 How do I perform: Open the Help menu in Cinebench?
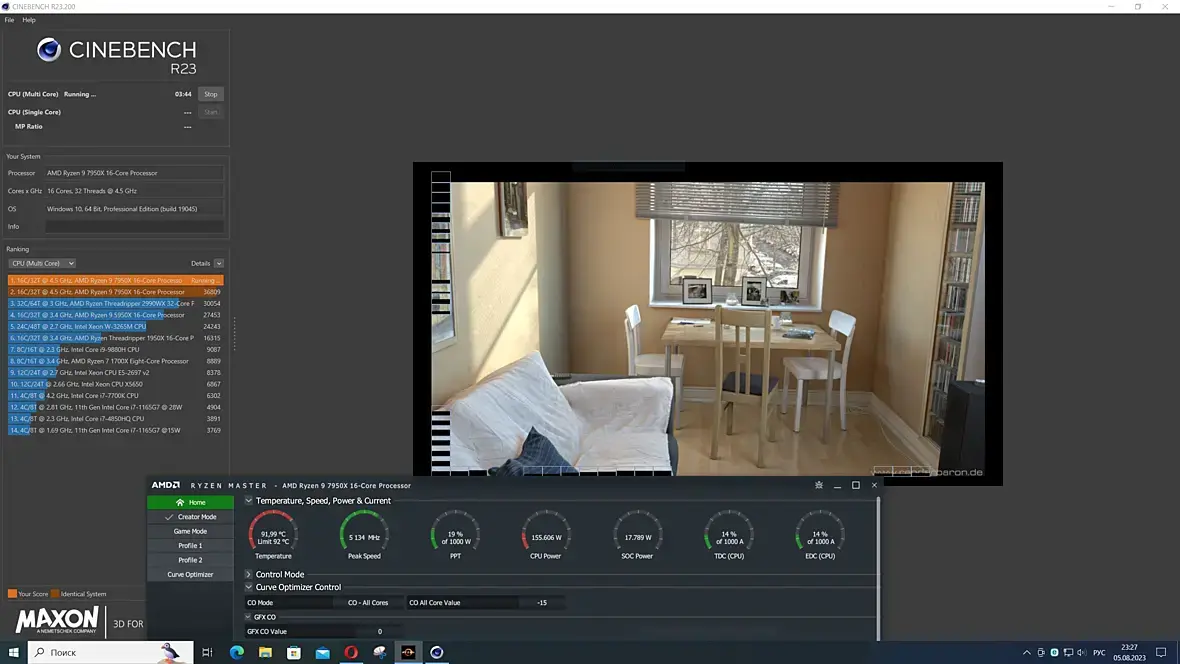[29, 20]
